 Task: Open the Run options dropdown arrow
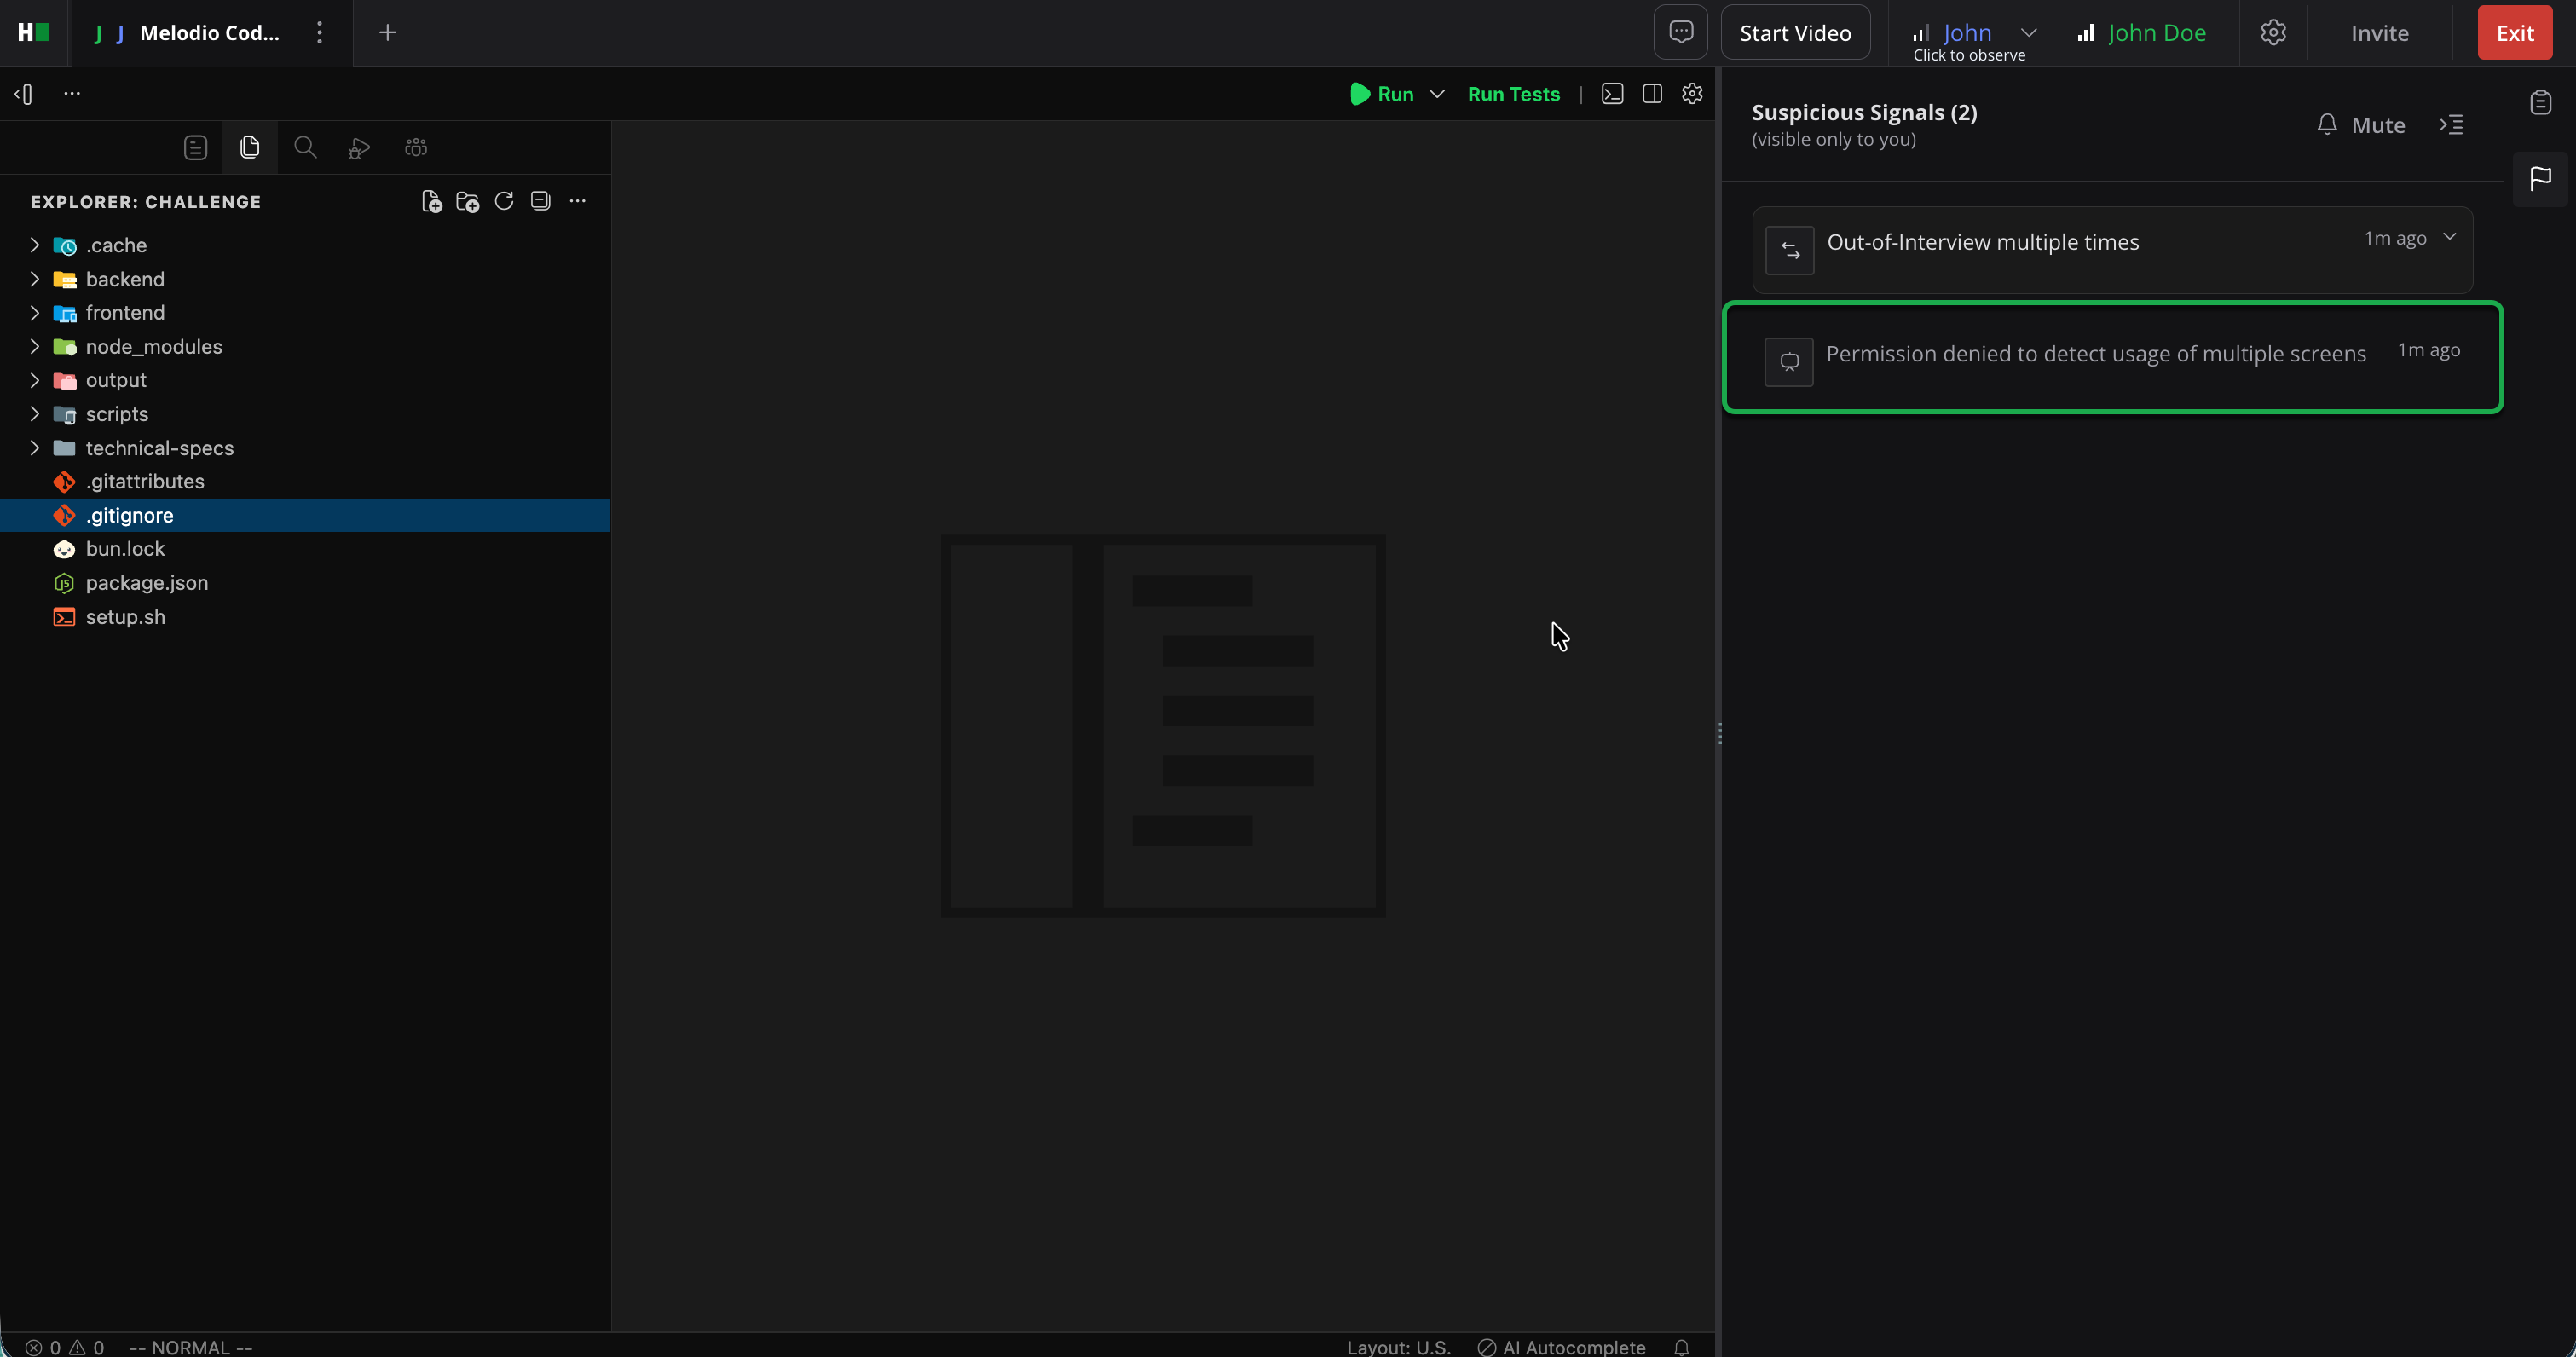click(1437, 94)
